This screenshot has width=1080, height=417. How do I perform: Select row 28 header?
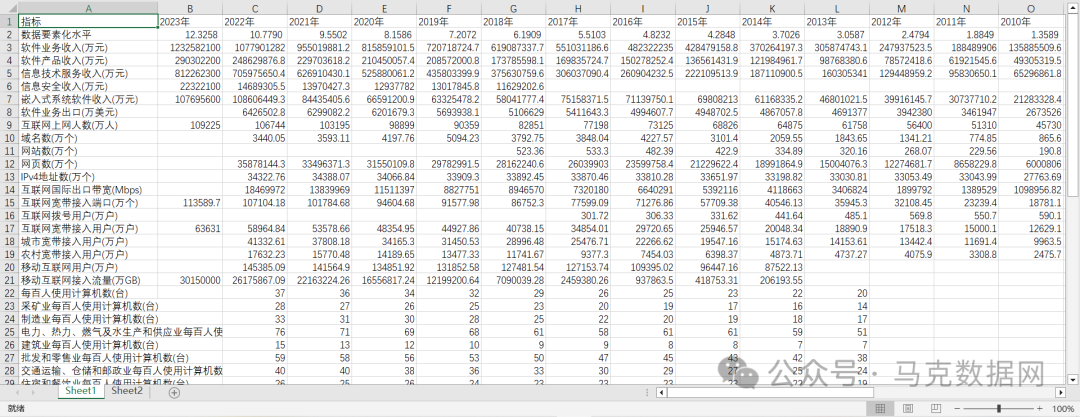pos(8,370)
